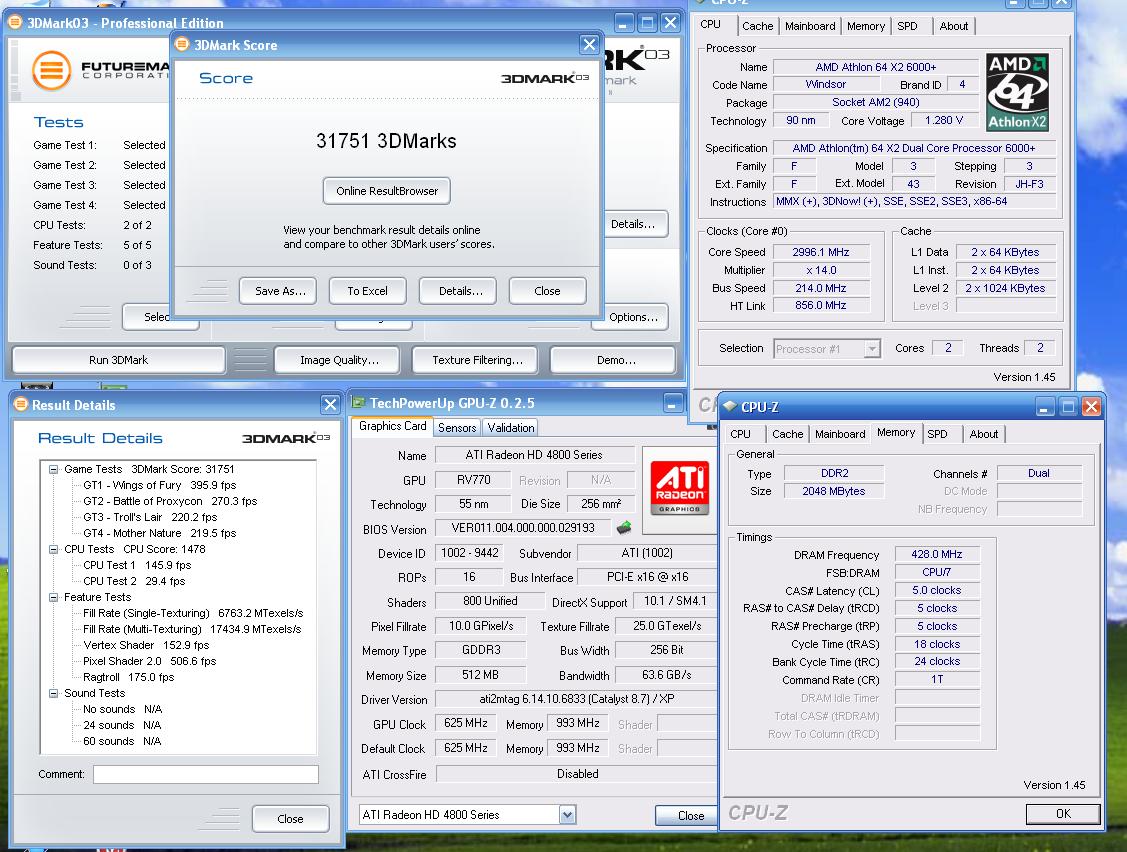The width and height of the screenshot is (1127, 852).
Task: Click the AMD Athlon 64 X2 logo
Action: tap(1017, 92)
